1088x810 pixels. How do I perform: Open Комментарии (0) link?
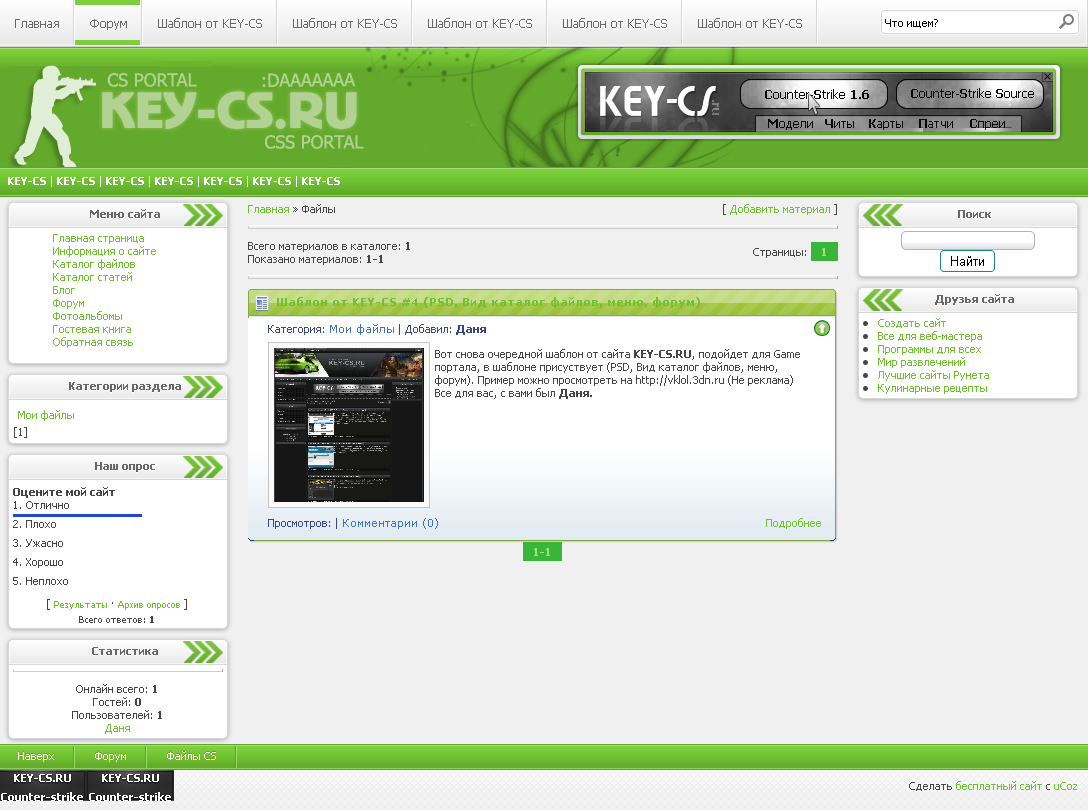pyautogui.click(x=390, y=523)
